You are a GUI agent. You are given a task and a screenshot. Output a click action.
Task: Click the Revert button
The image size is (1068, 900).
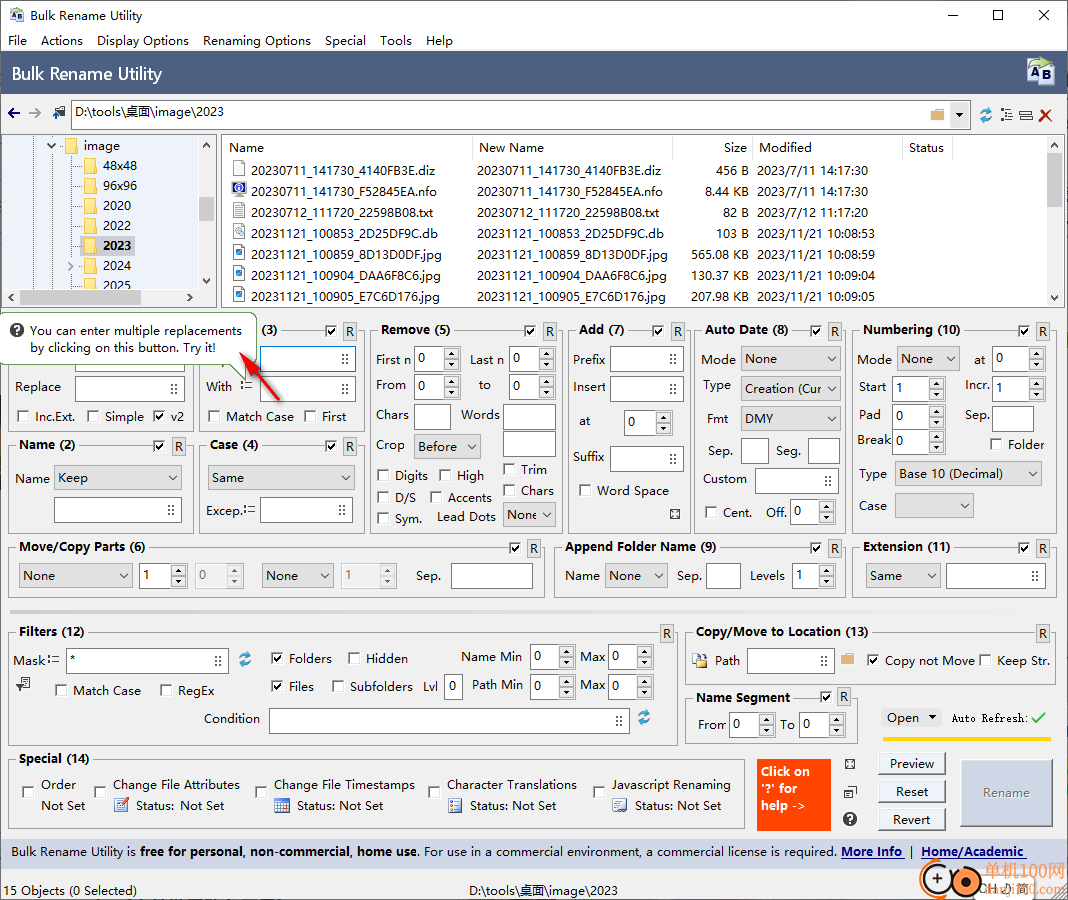coord(911,820)
